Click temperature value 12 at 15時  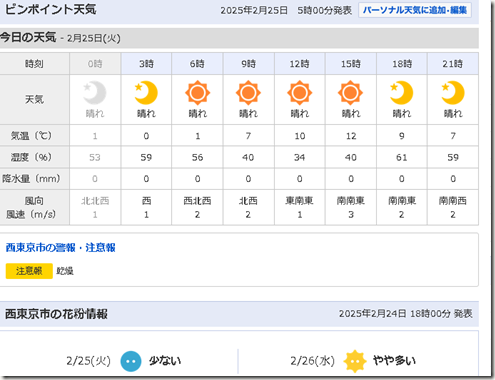351,136
